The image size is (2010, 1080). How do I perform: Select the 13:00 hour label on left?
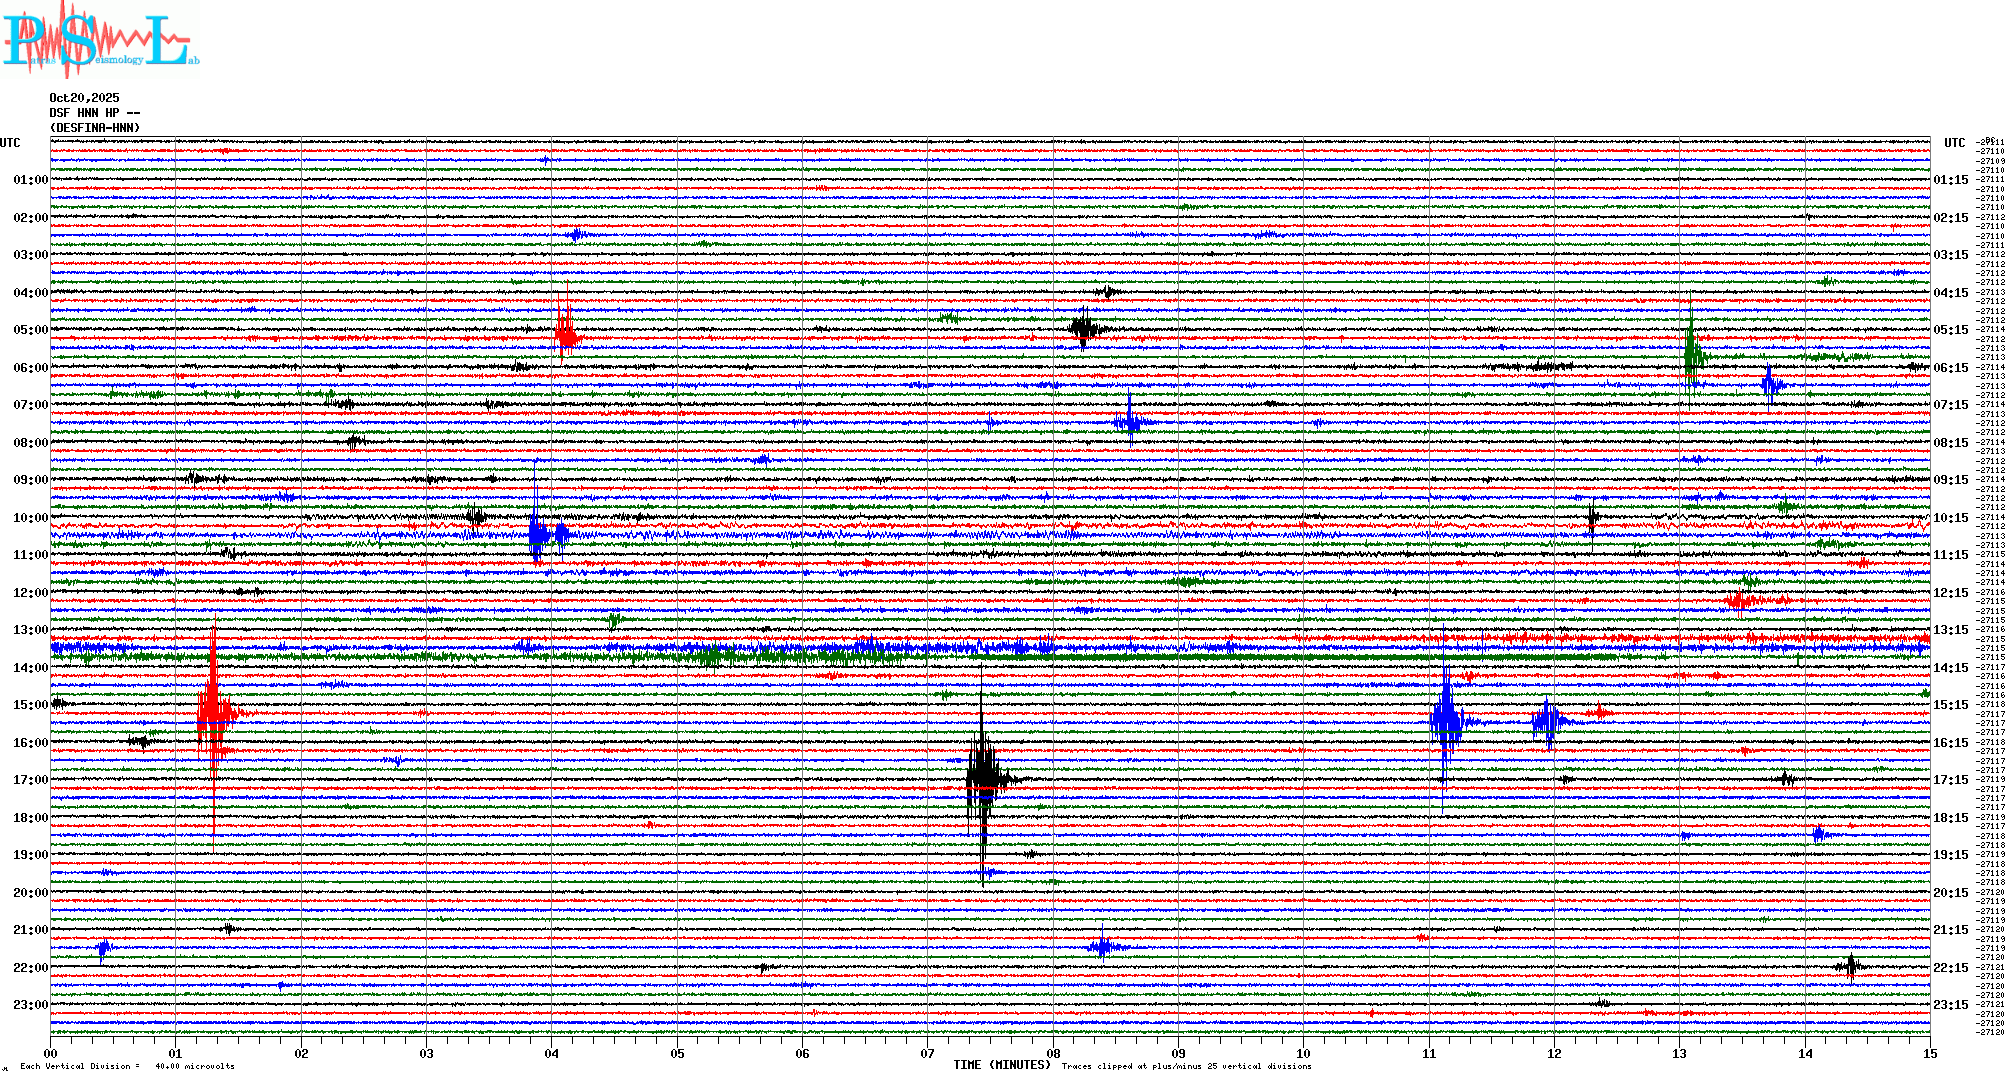[30, 630]
